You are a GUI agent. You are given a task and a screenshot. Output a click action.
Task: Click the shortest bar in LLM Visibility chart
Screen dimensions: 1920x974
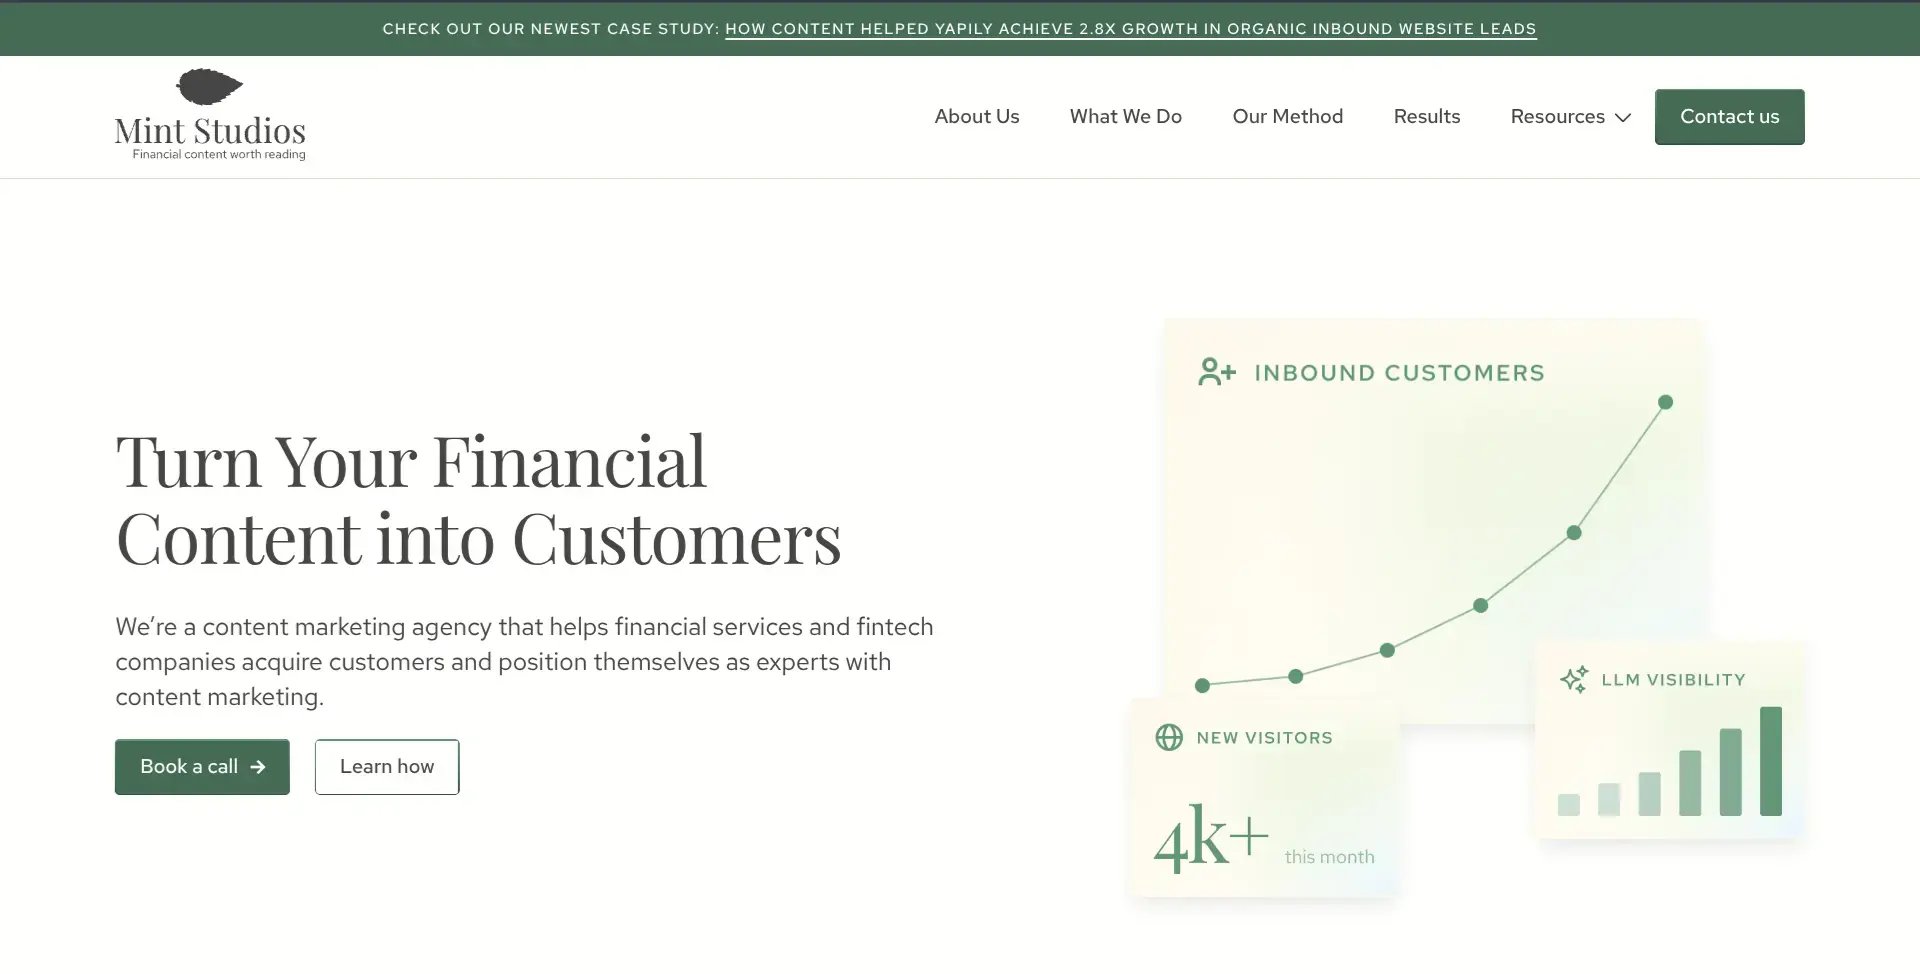[x=1568, y=804]
